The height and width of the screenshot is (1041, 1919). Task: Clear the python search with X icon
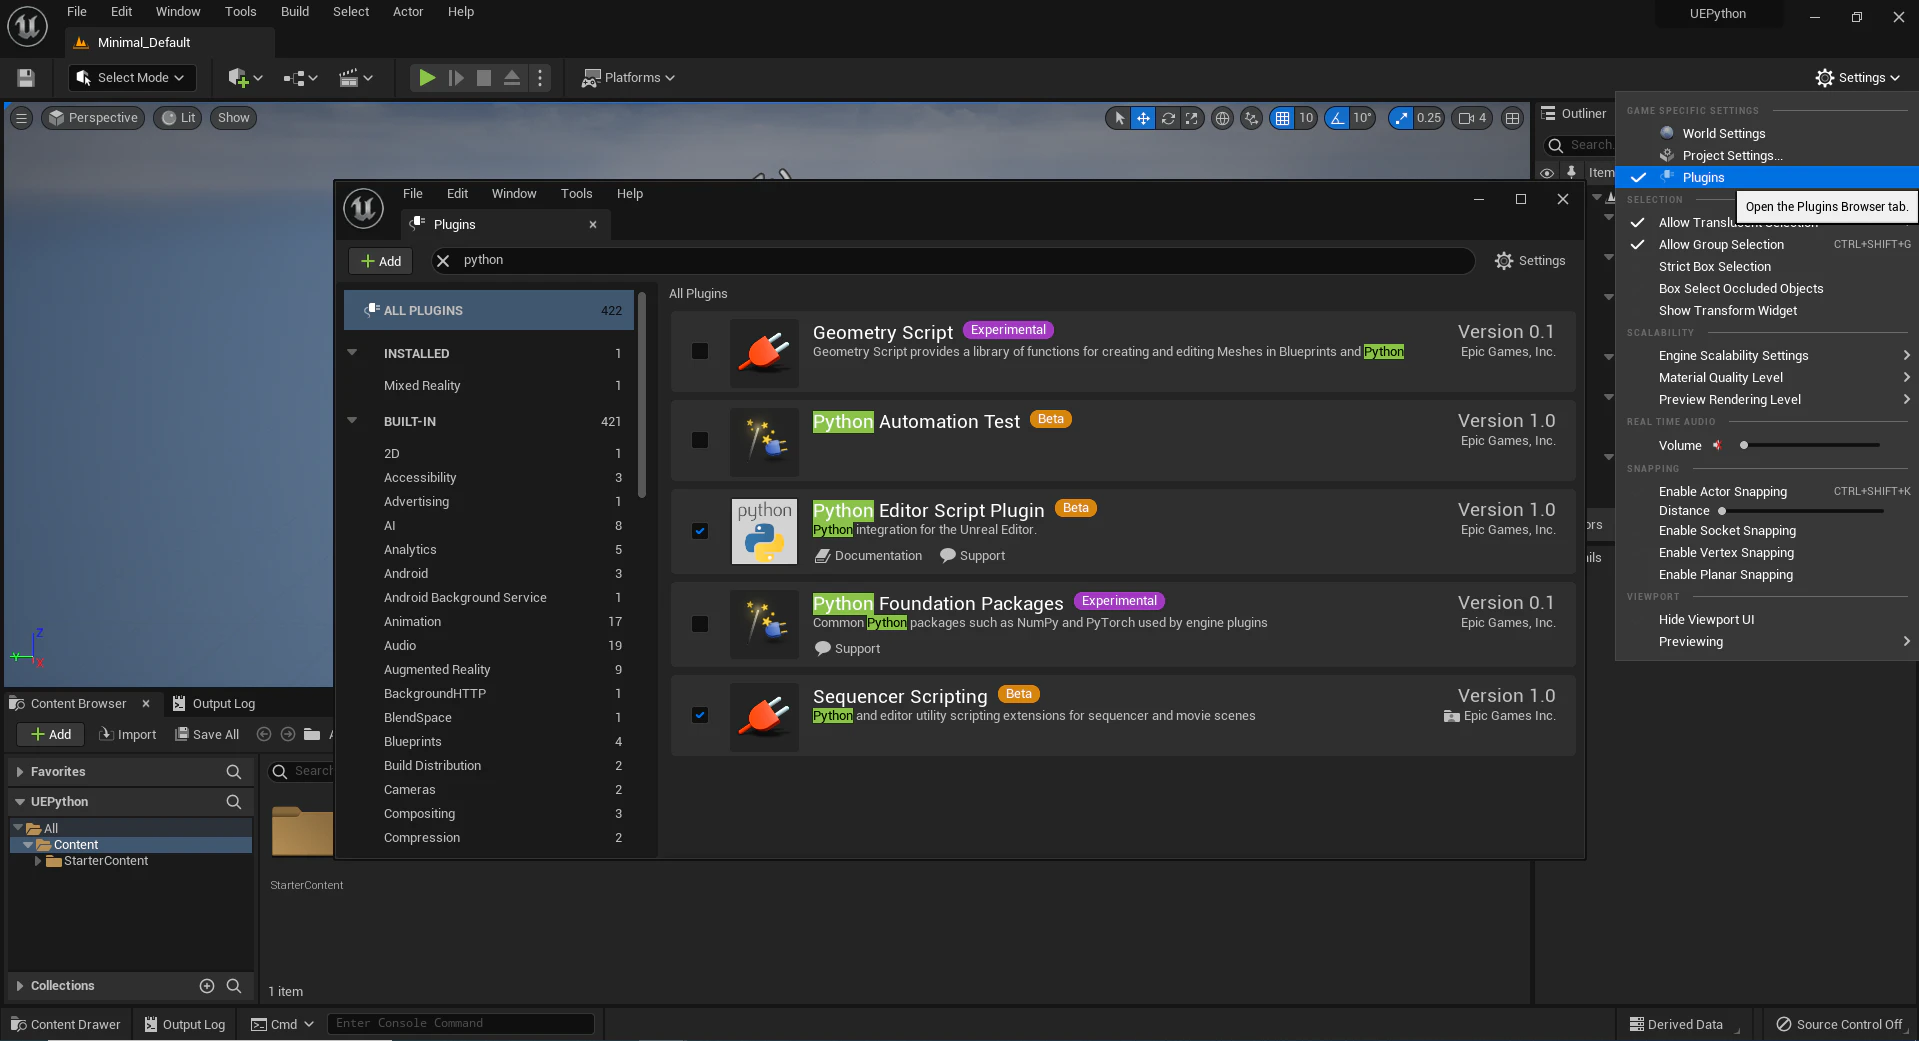[443, 261]
